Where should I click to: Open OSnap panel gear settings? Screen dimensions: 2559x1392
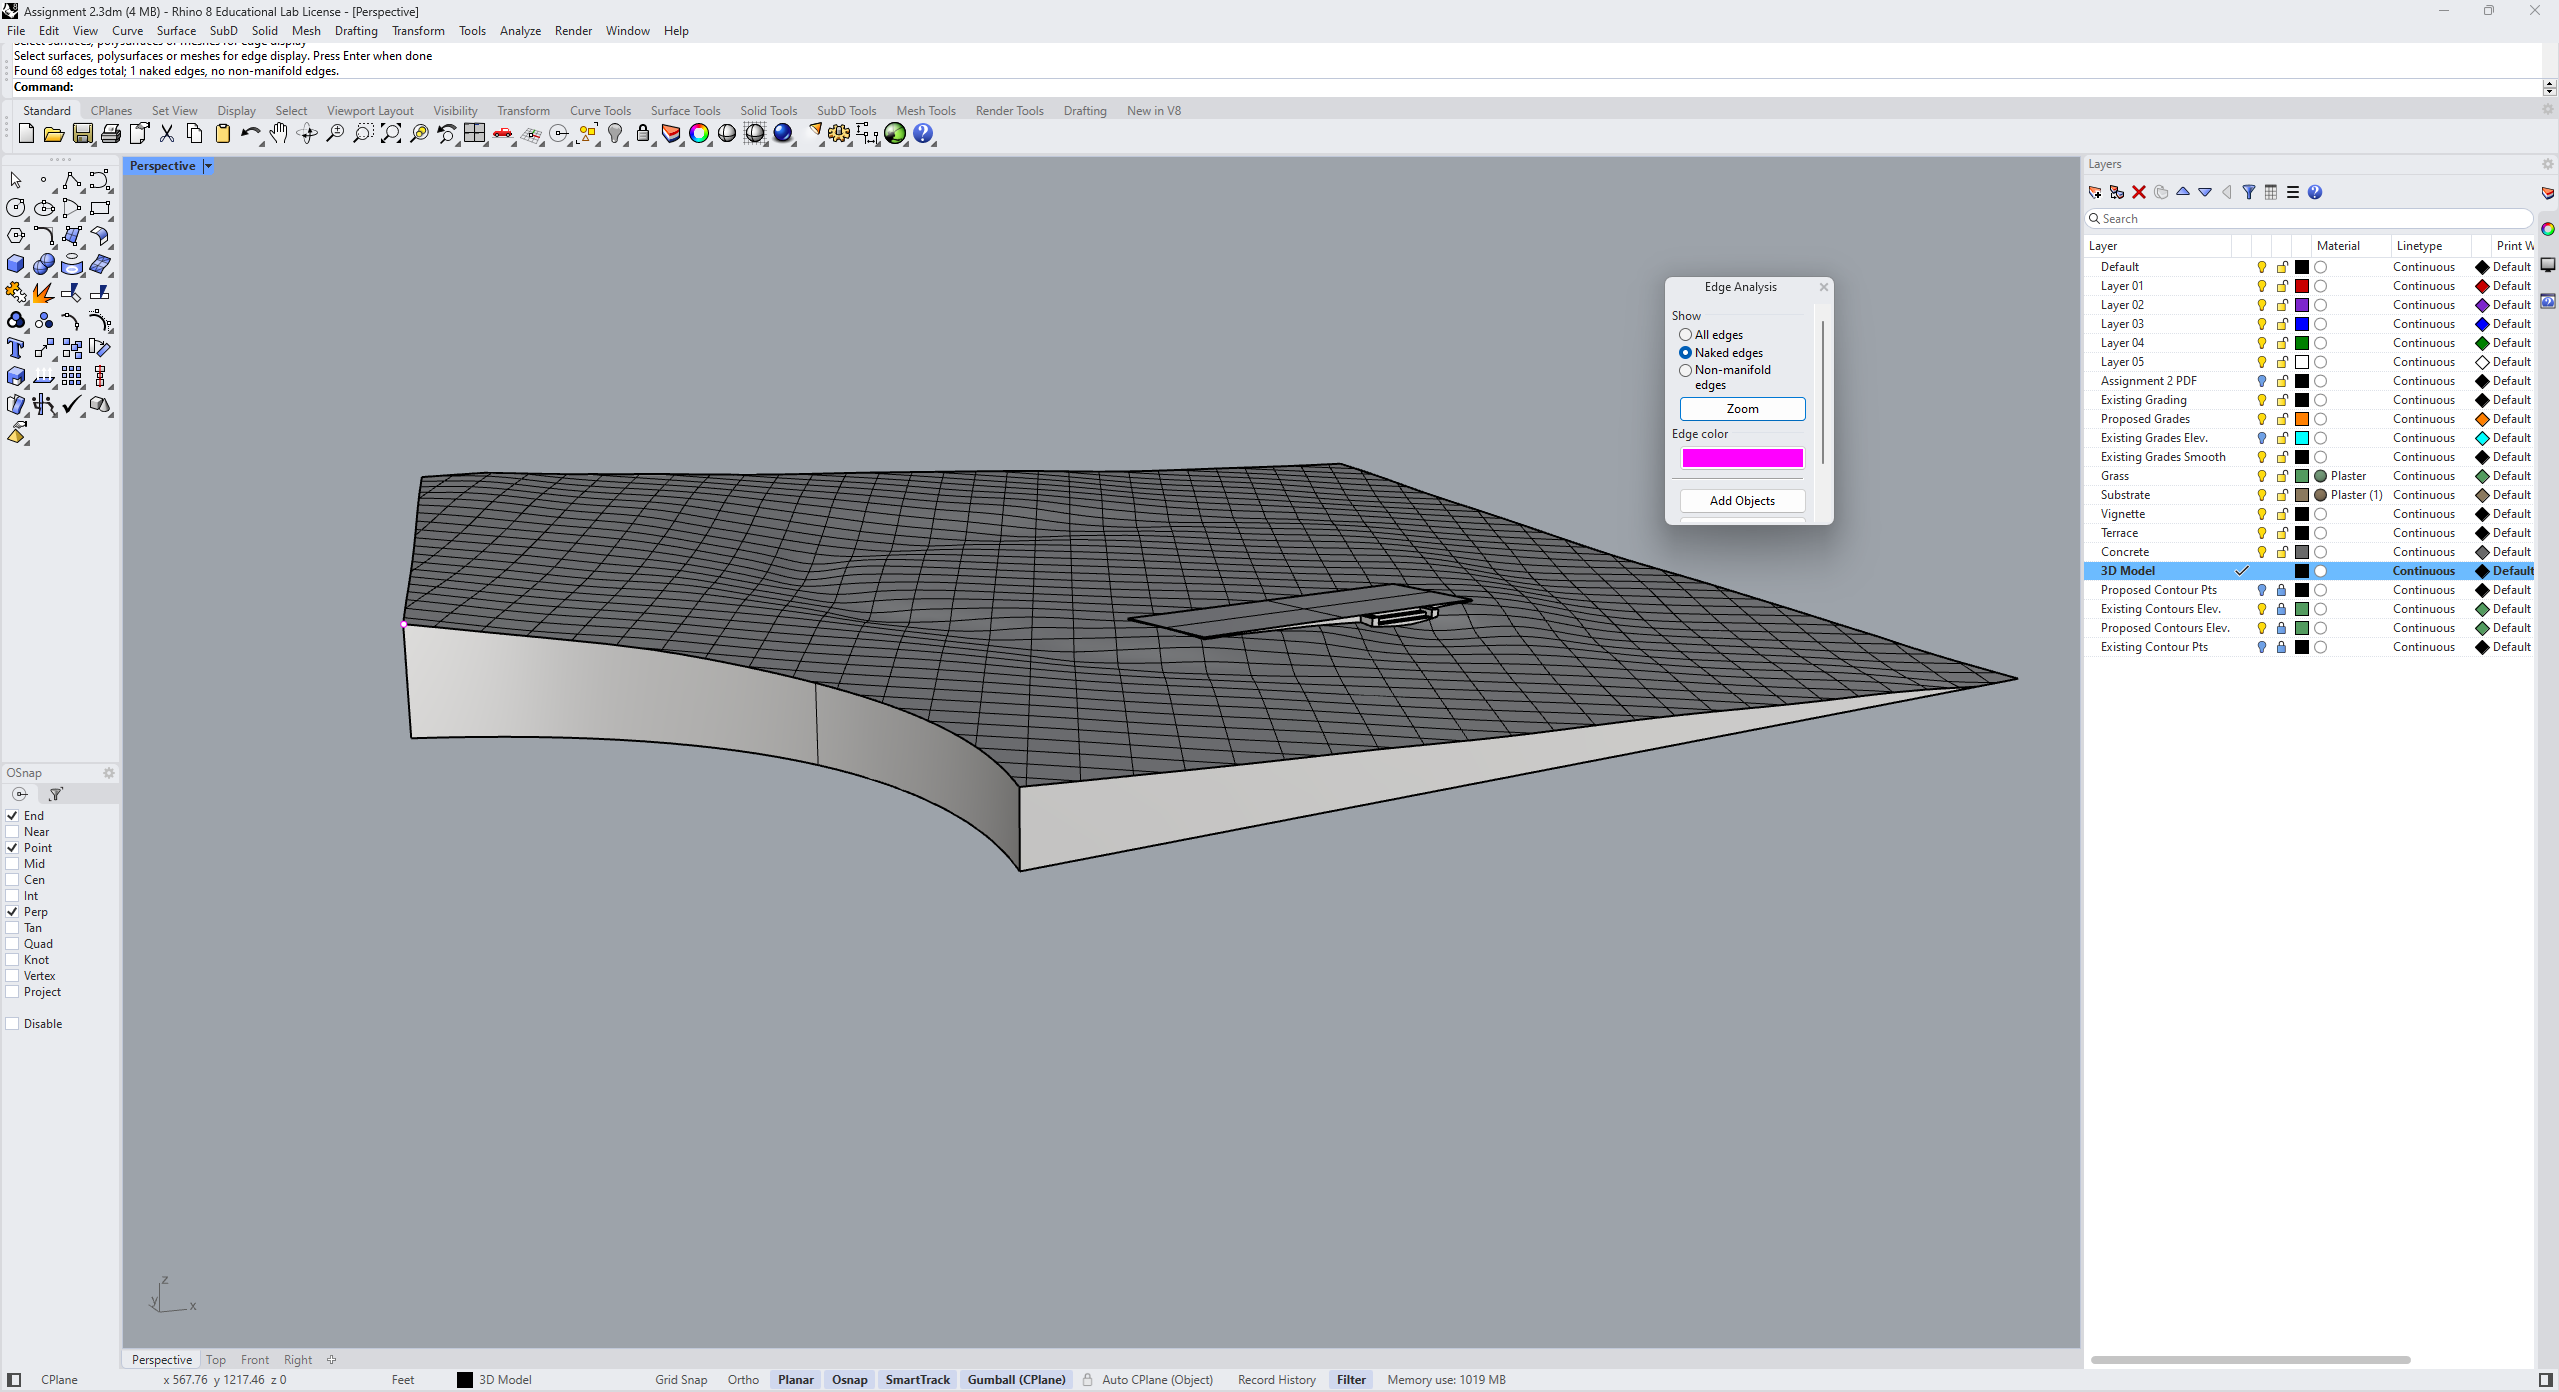click(109, 773)
